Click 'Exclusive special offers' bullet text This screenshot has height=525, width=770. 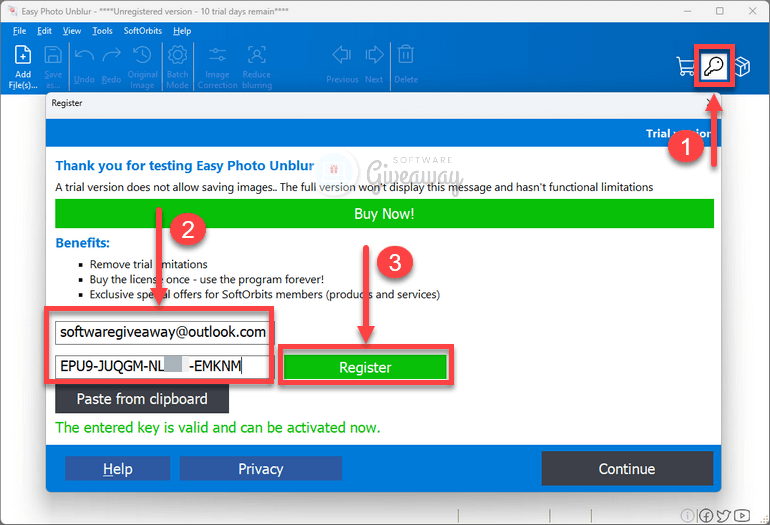pyautogui.click(x=265, y=295)
